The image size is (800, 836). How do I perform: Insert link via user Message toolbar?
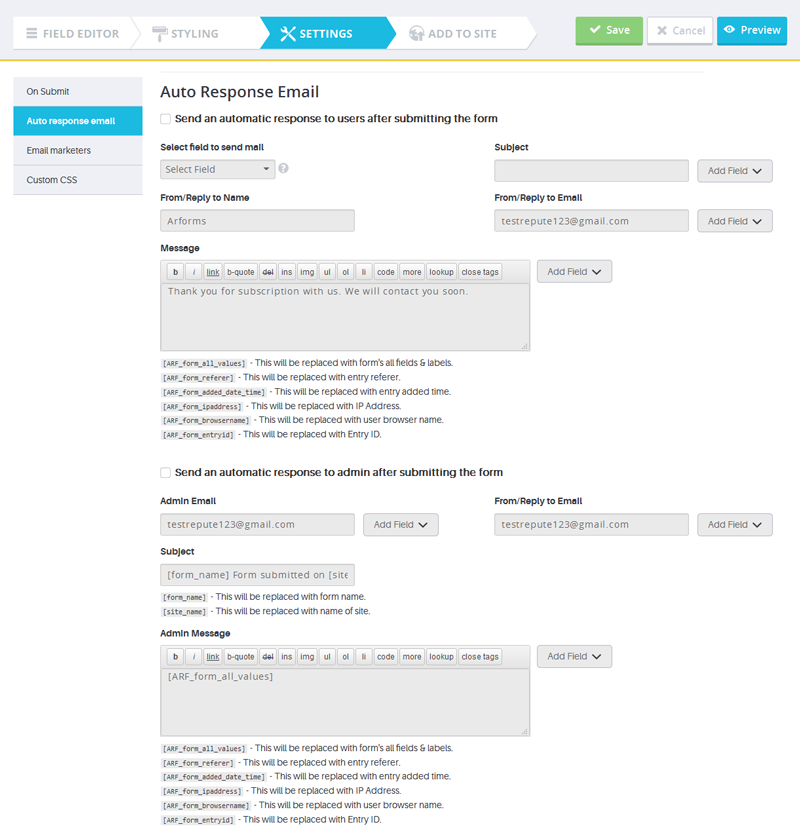tap(213, 272)
